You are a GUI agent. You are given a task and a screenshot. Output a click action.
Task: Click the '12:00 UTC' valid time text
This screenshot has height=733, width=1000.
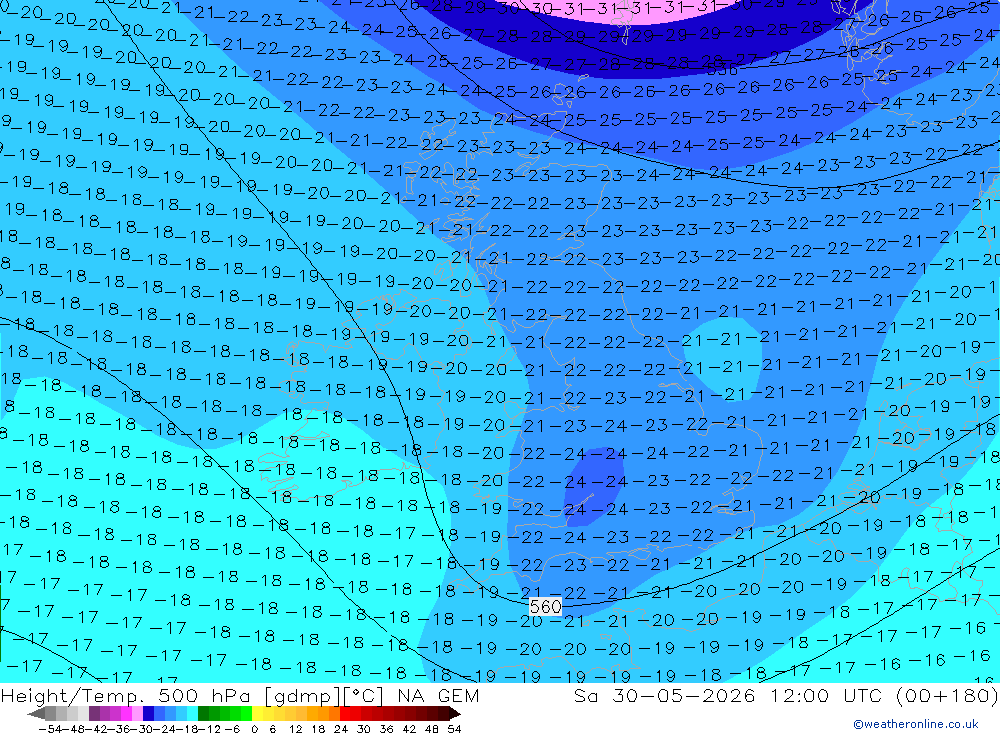pyautogui.click(x=826, y=695)
